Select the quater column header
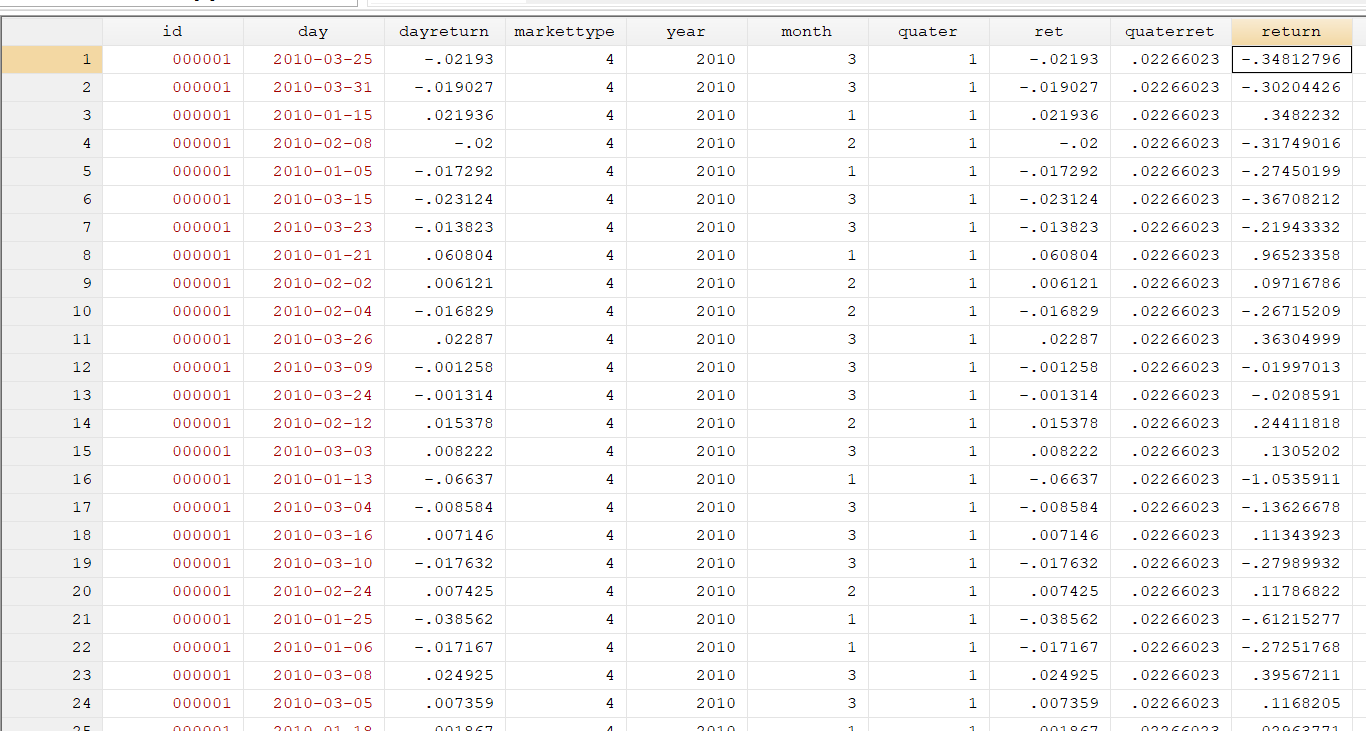Screen dimensions: 1366x731 point(928,31)
